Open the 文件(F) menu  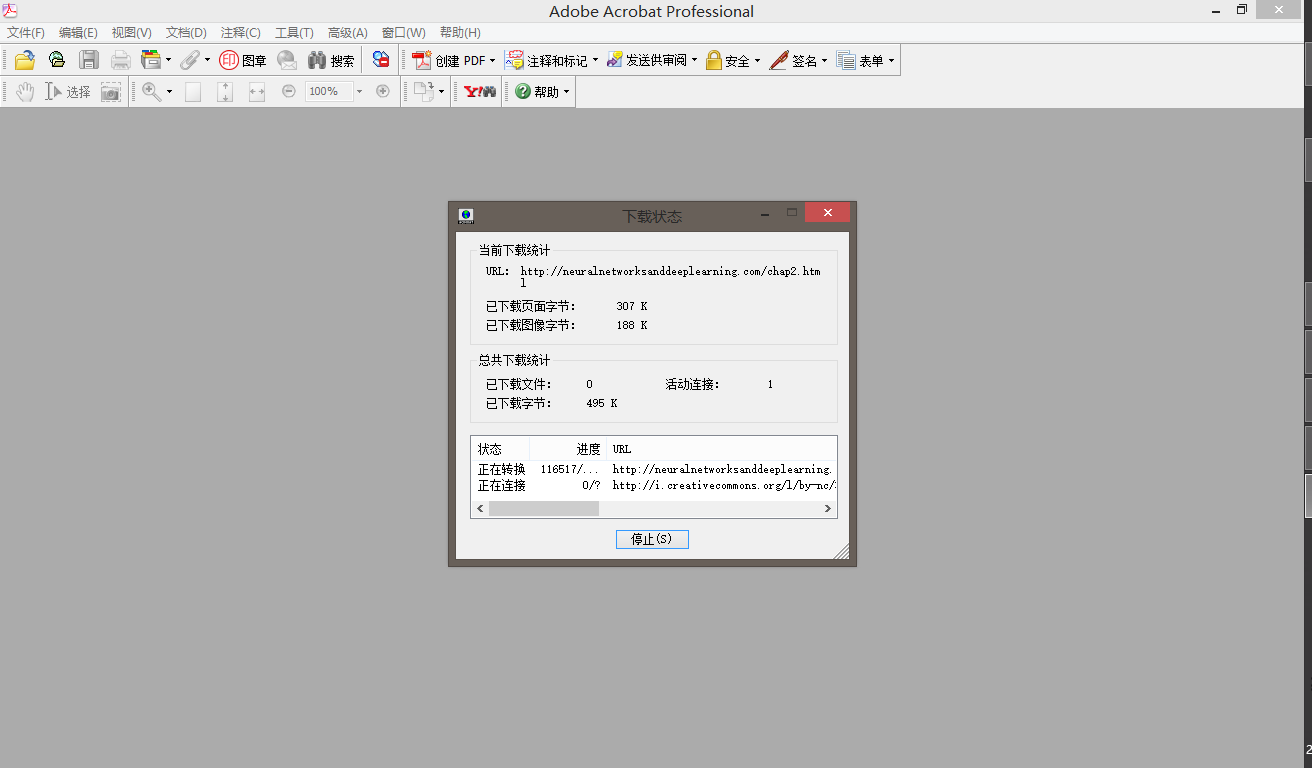pos(26,32)
